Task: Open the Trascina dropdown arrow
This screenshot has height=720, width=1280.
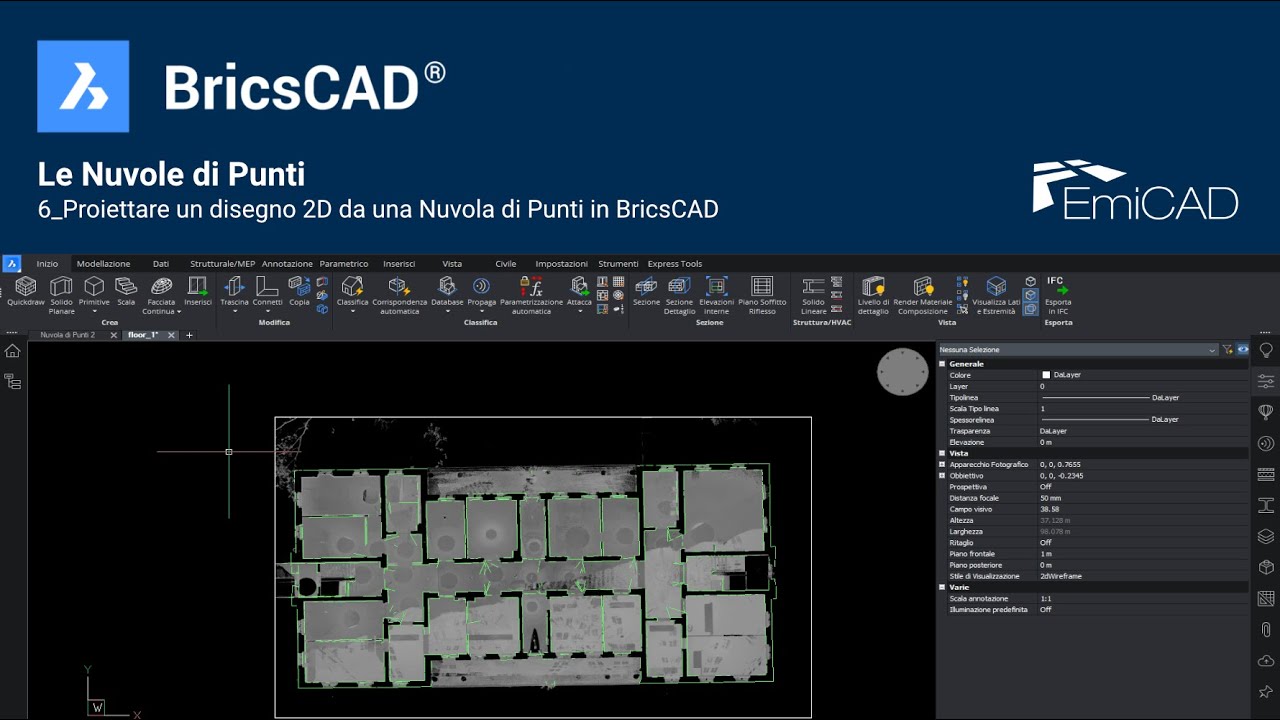Action: pyautogui.click(x=234, y=311)
